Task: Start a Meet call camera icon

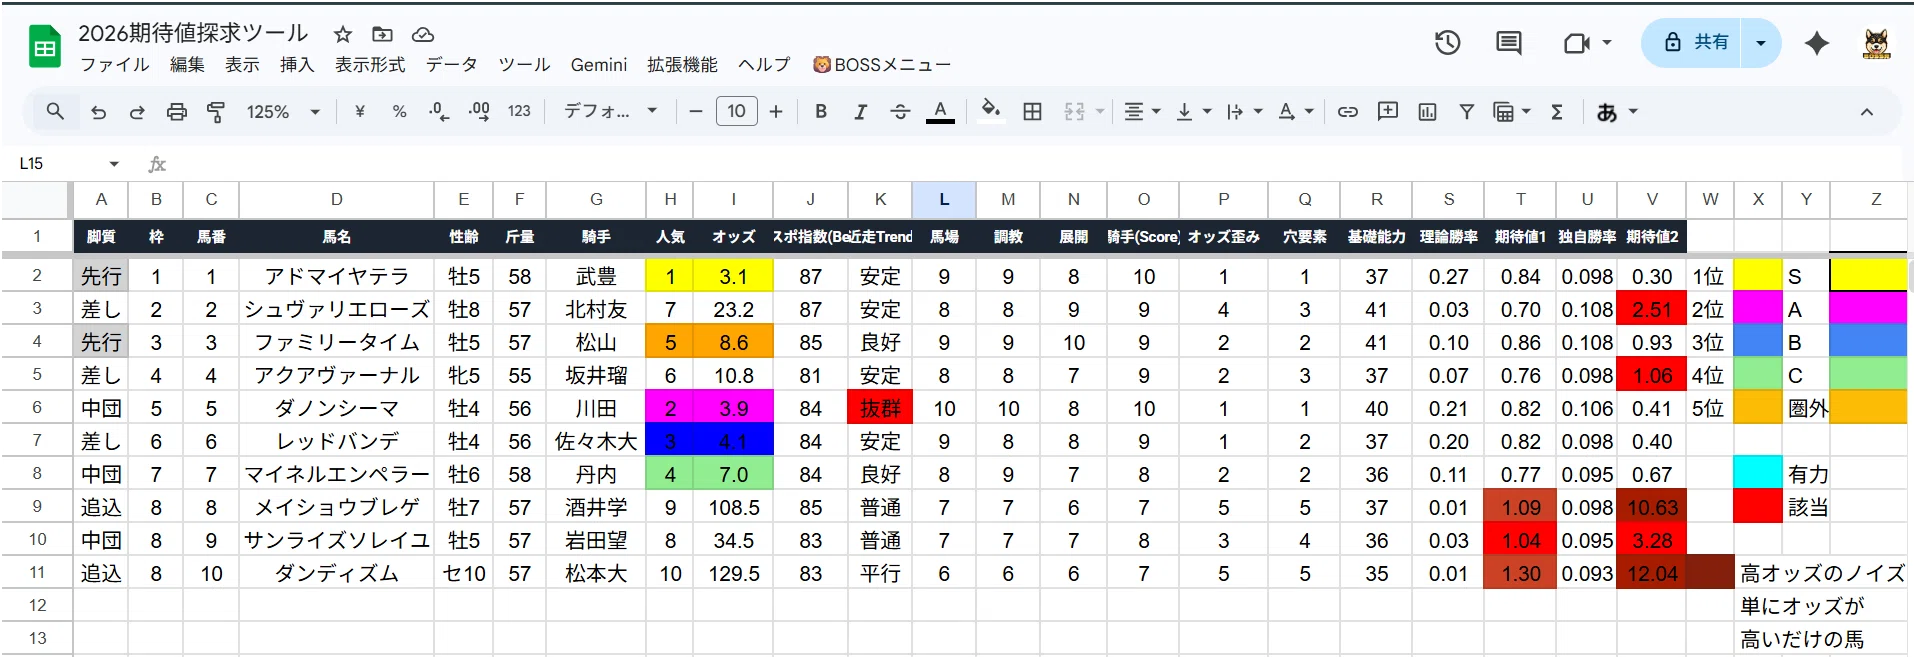Action: pyautogui.click(x=1577, y=43)
